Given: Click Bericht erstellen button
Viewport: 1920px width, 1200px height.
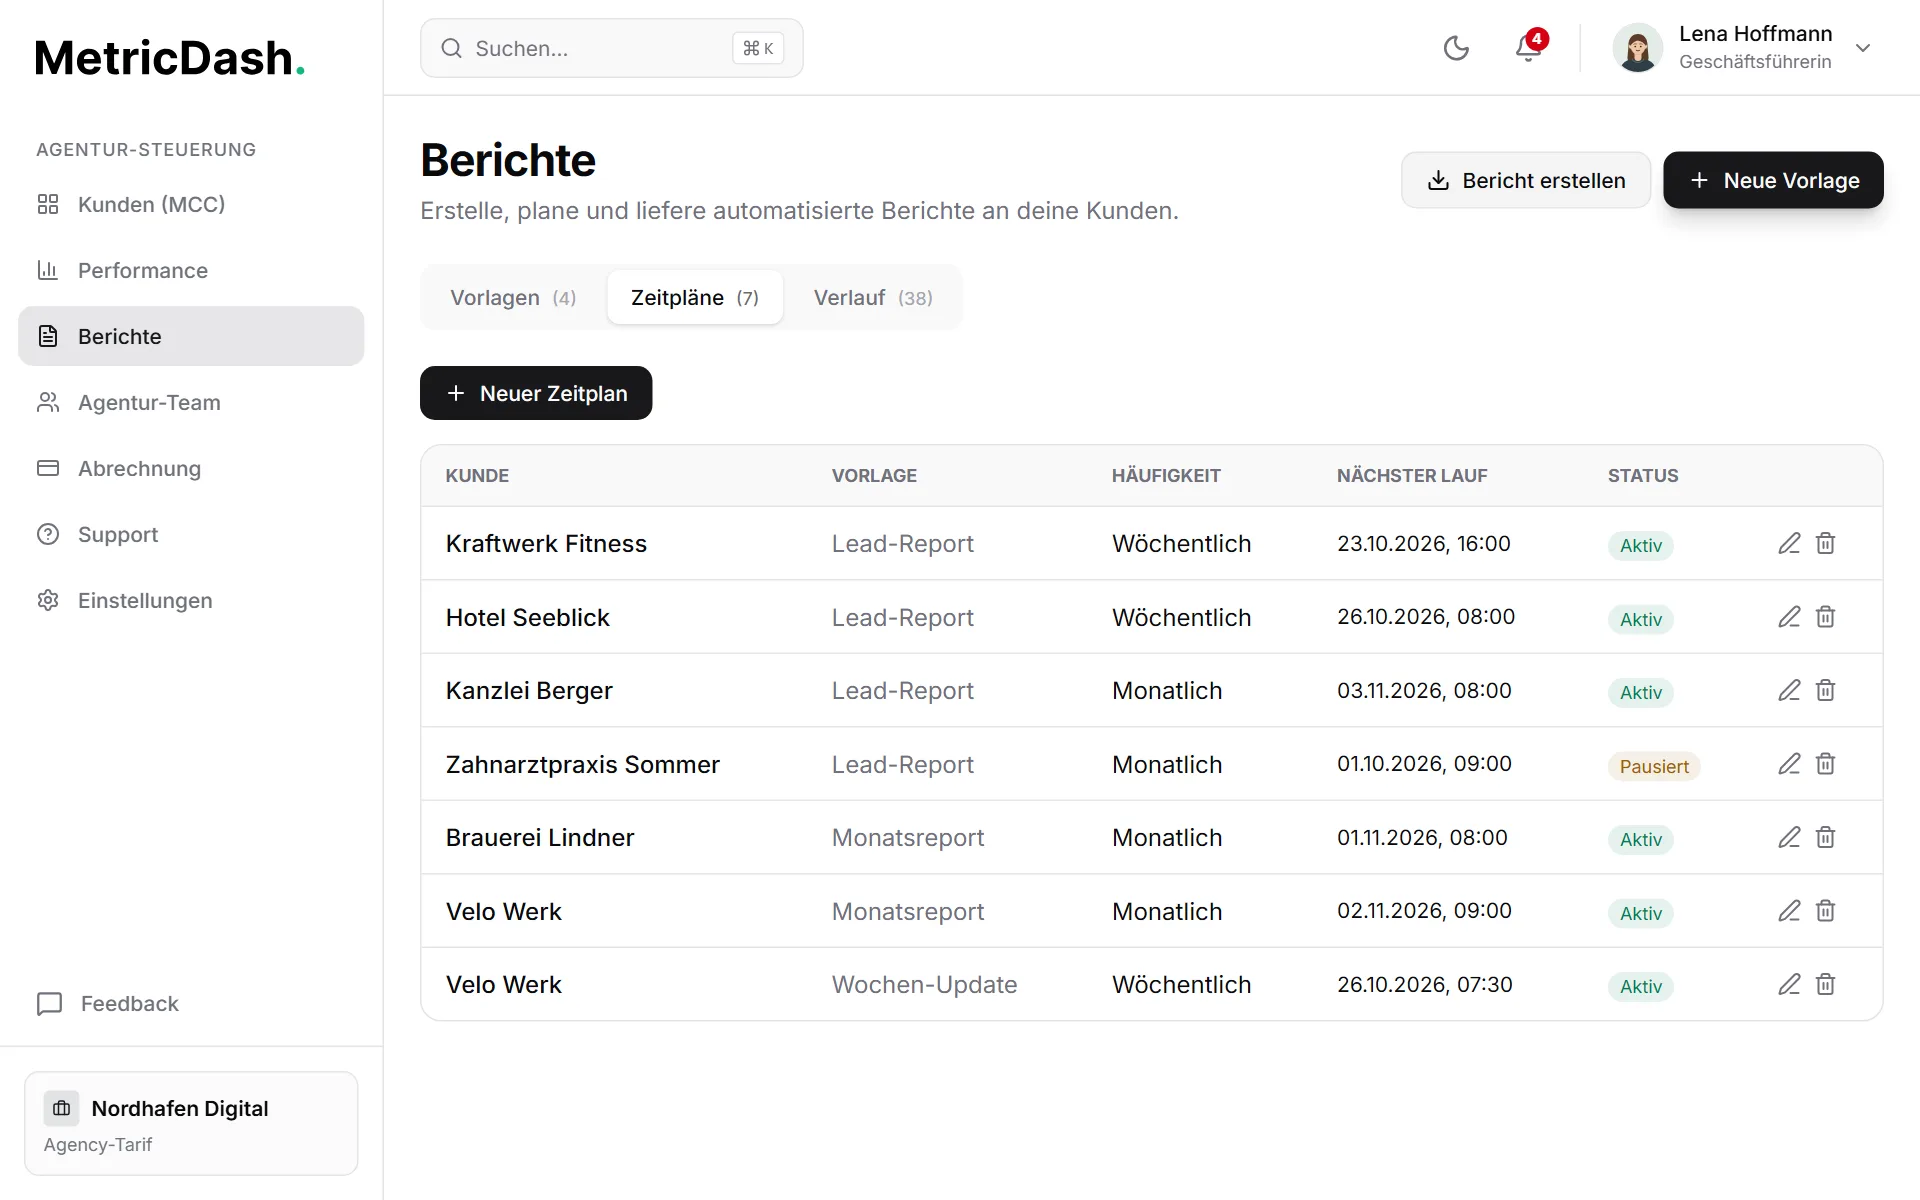Looking at the screenshot, I should point(1526,180).
